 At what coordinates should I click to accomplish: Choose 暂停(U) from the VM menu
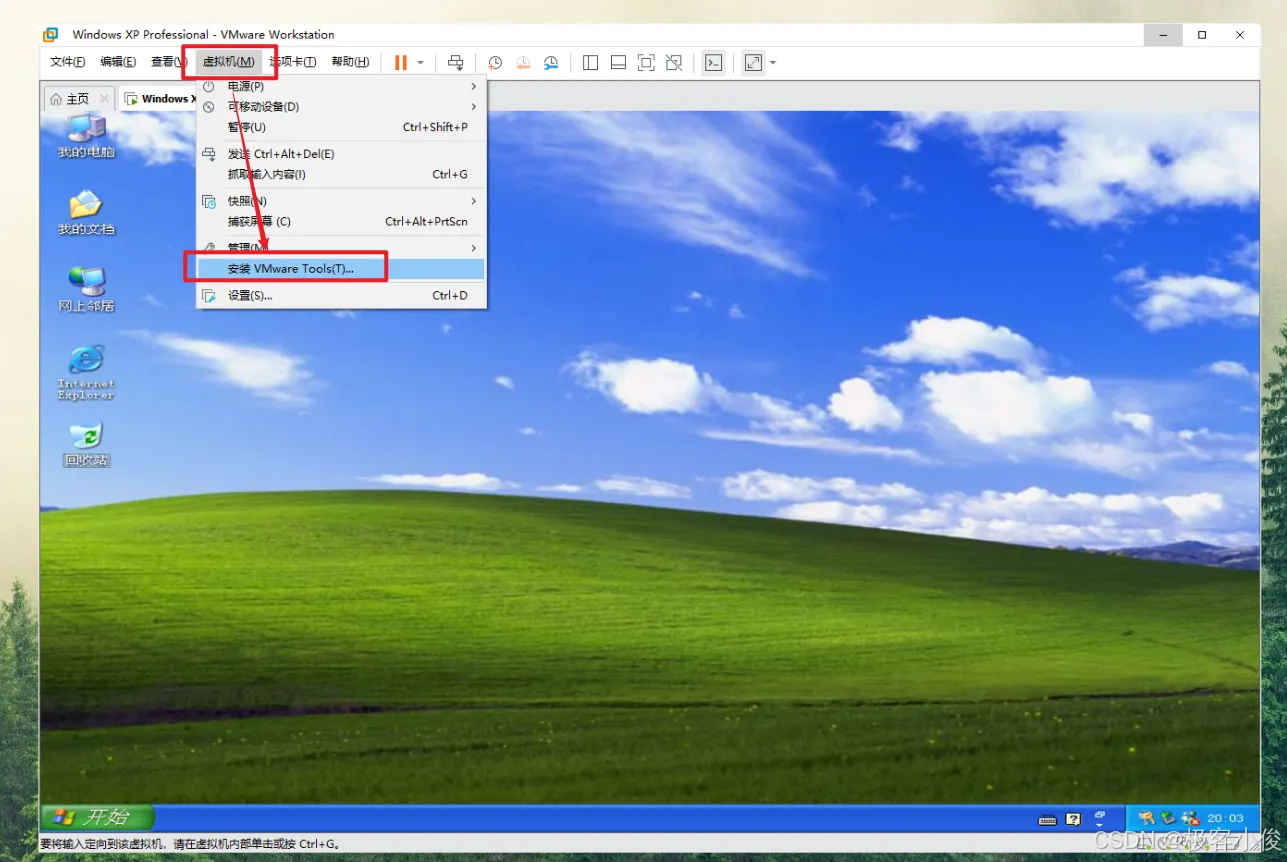coord(341,127)
